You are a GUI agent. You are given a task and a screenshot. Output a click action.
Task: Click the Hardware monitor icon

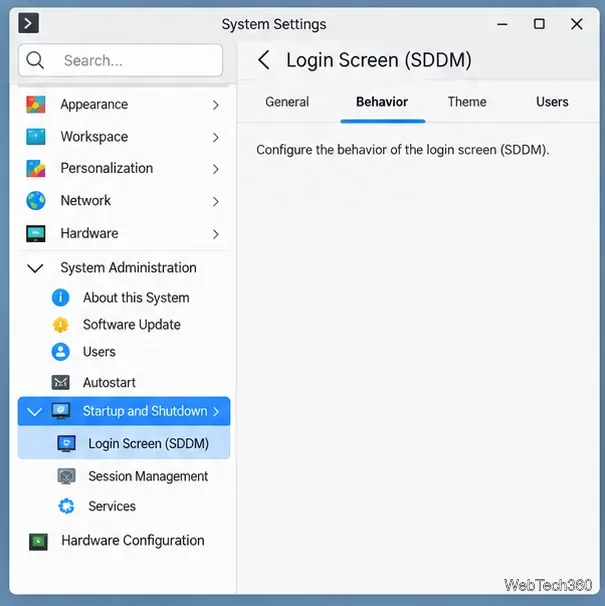(36, 233)
